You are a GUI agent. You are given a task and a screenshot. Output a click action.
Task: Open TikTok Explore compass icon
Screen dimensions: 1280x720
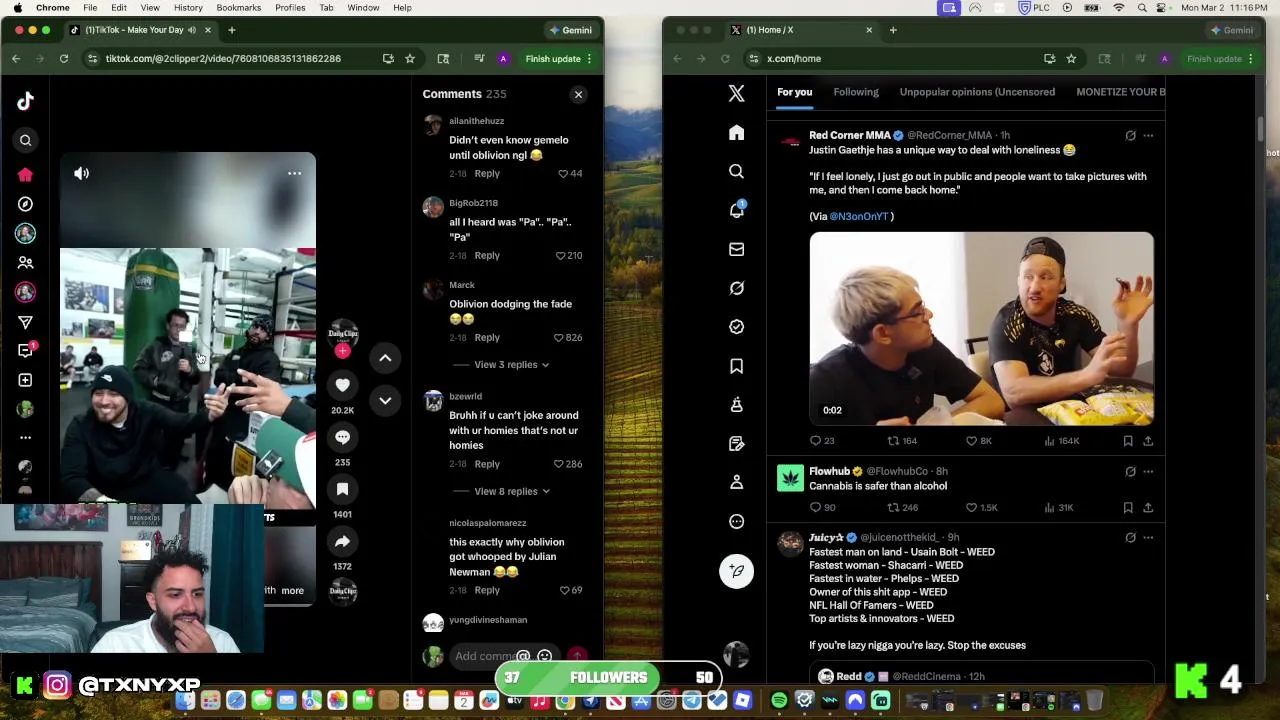coord(26,204)
